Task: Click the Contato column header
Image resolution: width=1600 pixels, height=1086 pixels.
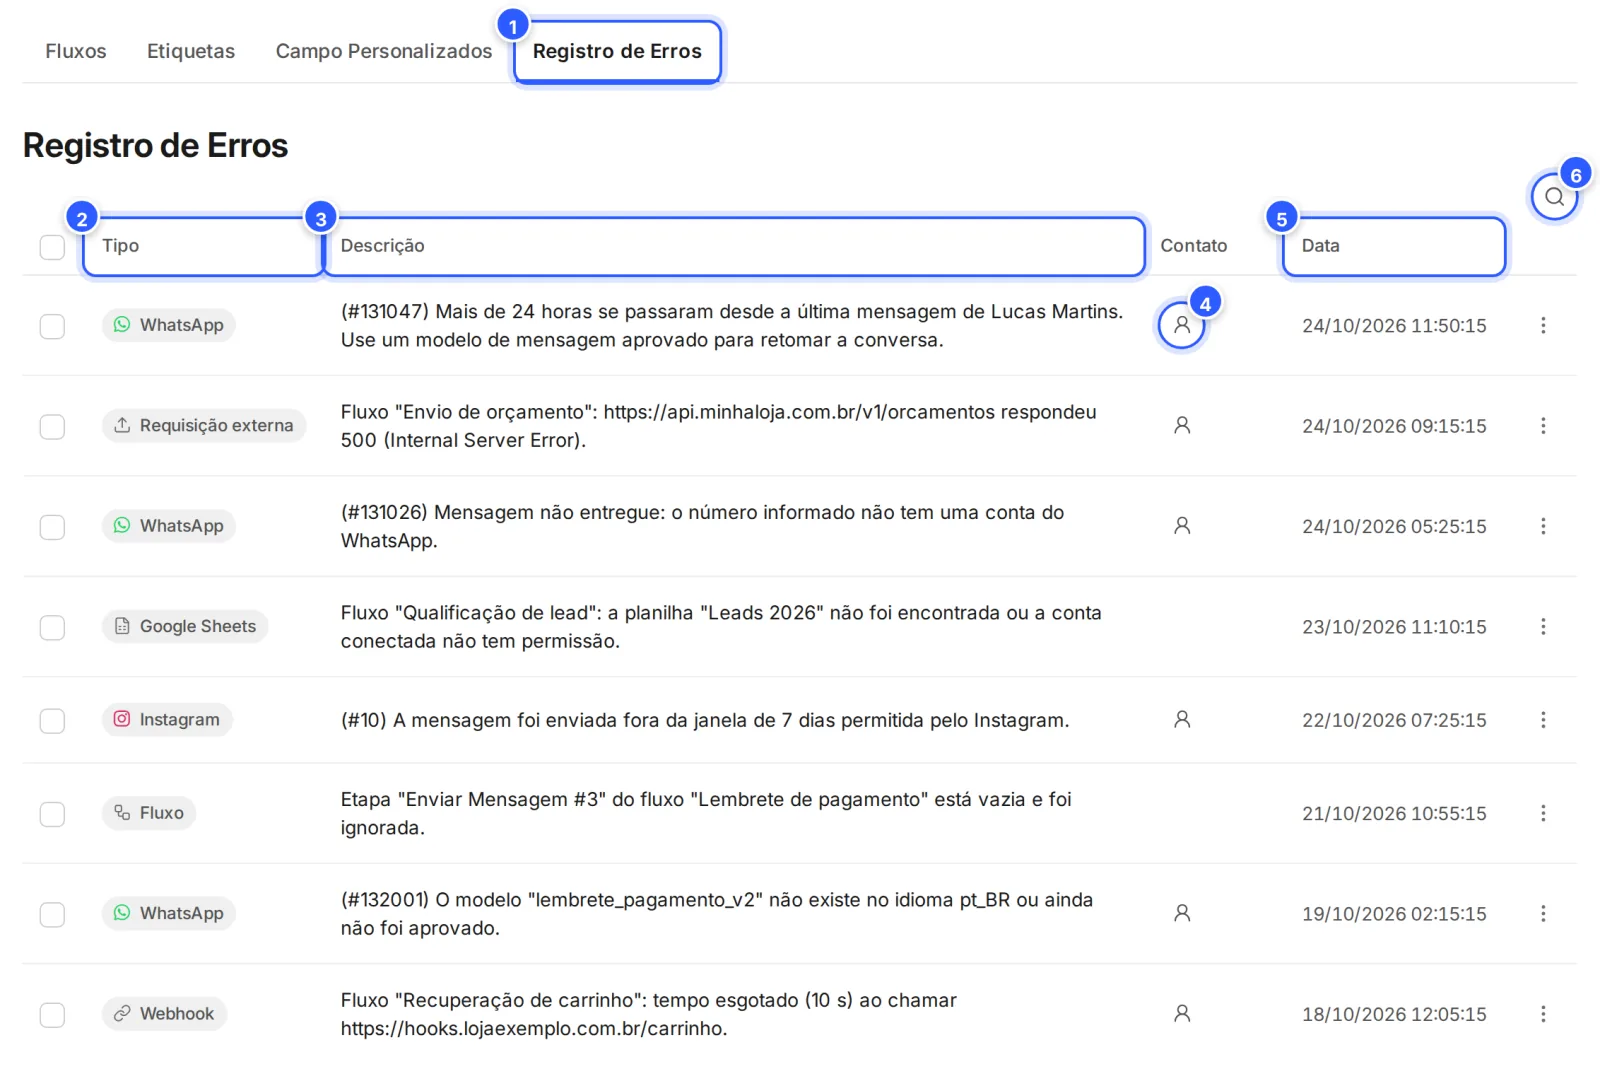Action: point(1193,246)
